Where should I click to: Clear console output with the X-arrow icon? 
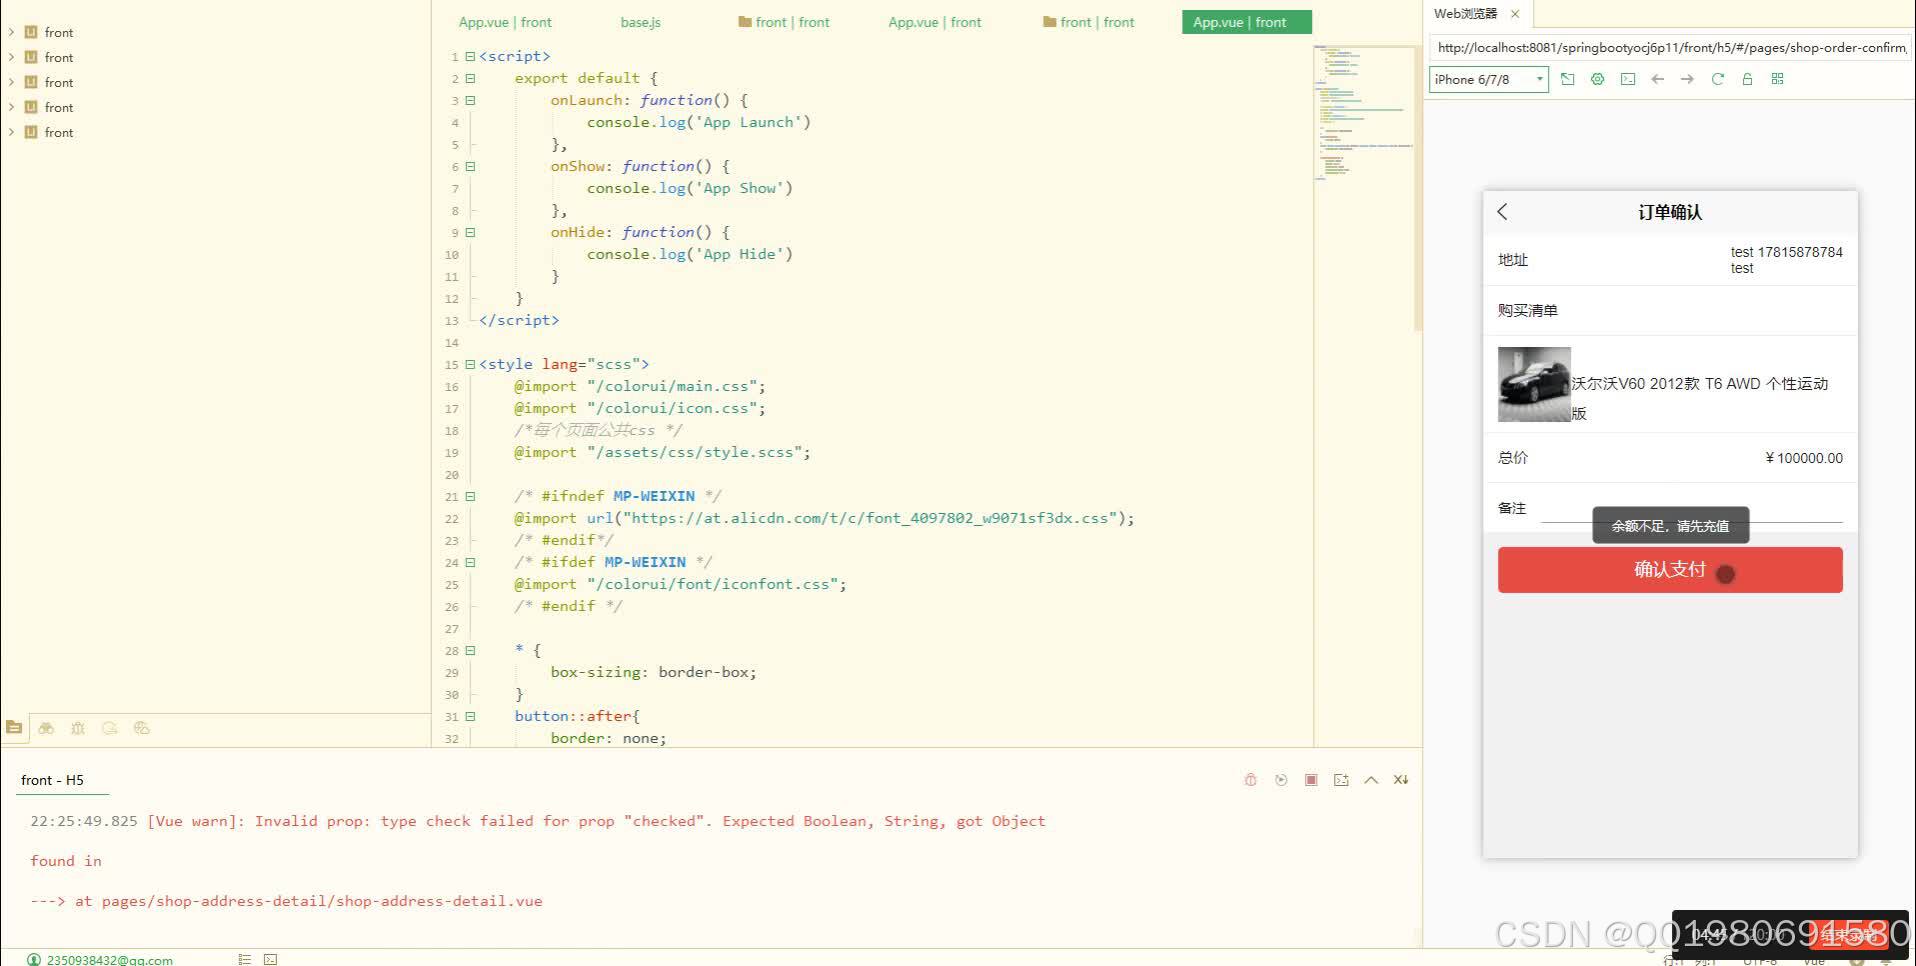click(x=1401, y=780)
